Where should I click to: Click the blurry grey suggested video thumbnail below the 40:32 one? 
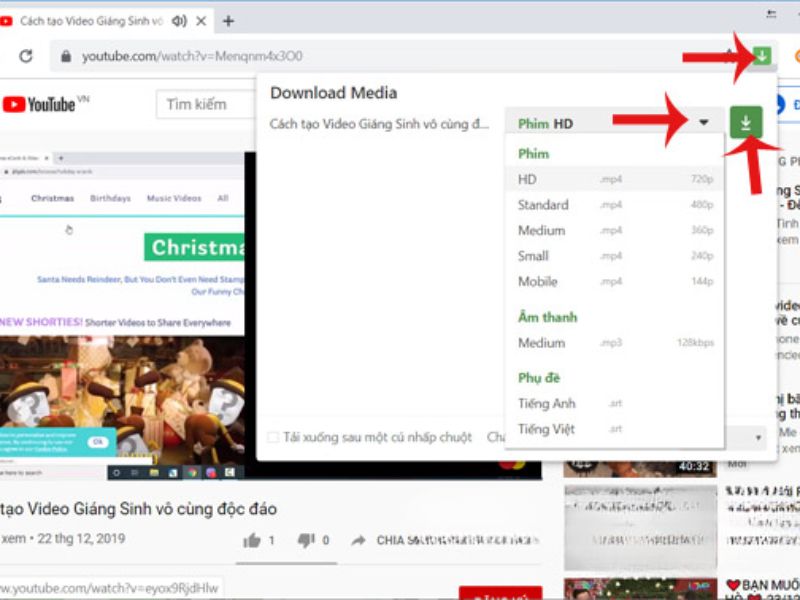click(x=640, y=528)
